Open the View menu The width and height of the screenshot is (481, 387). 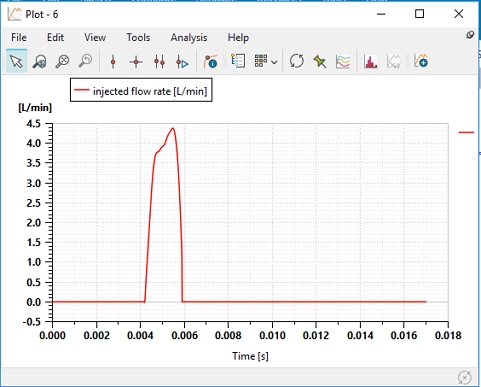[x=95, y=37]
